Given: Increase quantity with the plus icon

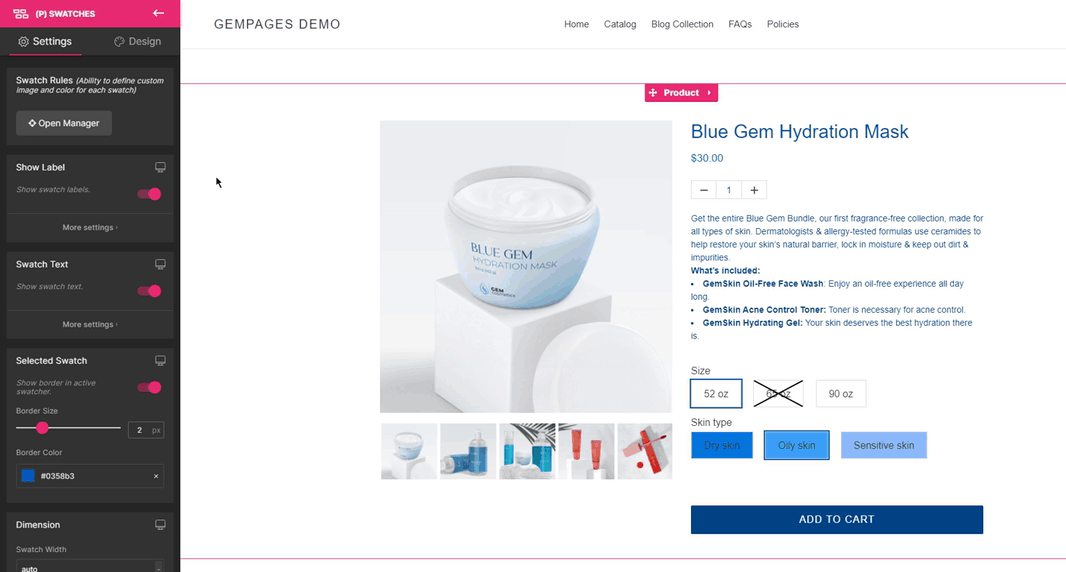Looking at the screenshot, I should pos(754,190).
